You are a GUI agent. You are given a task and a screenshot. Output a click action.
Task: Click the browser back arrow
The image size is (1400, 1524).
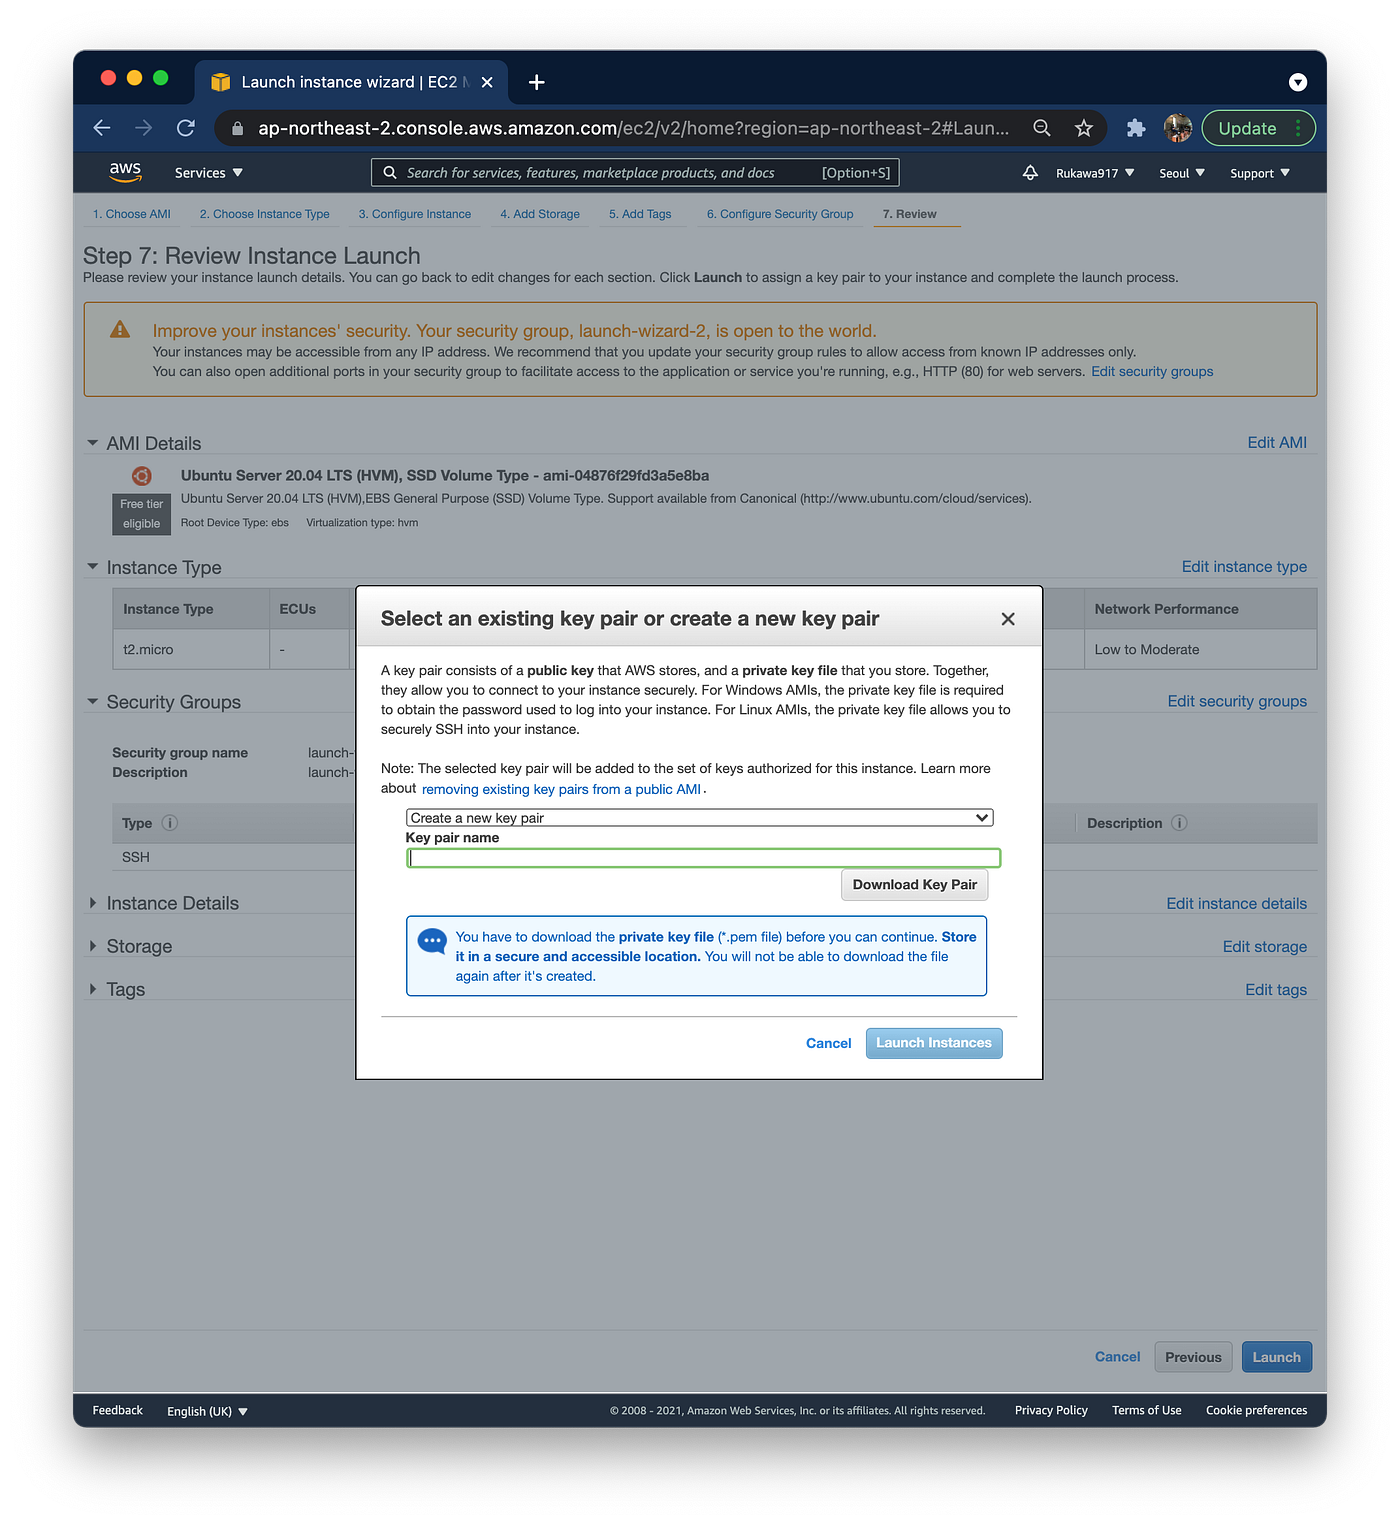(x=102, y=128)
